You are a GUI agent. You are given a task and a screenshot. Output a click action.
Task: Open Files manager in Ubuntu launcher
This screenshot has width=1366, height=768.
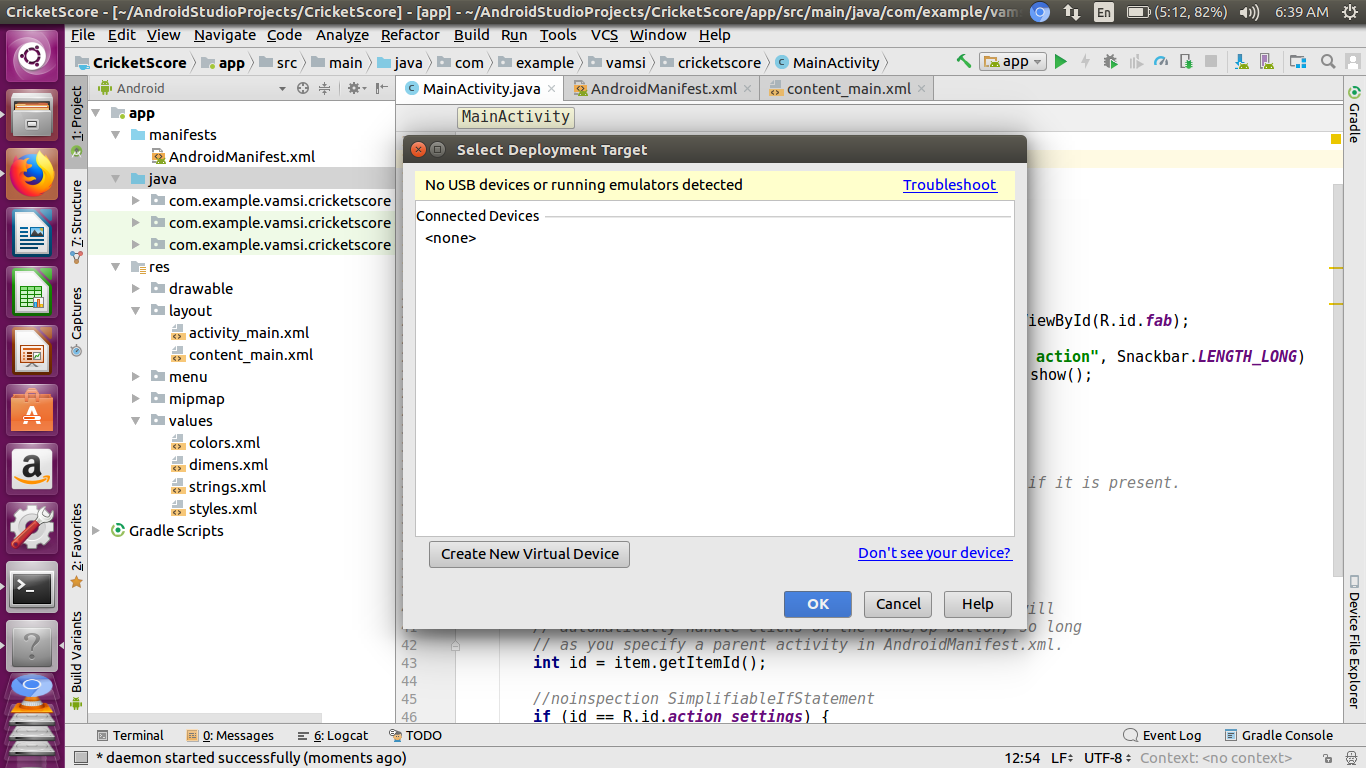point(32,115)
